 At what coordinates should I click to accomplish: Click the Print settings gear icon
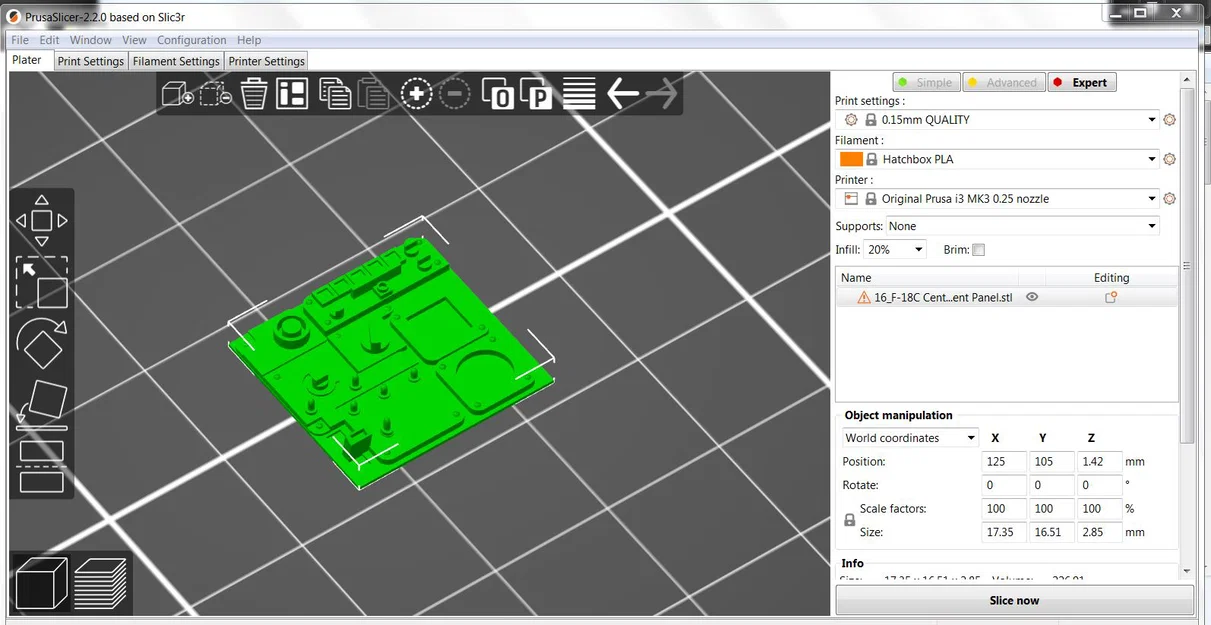[1169, 120]
